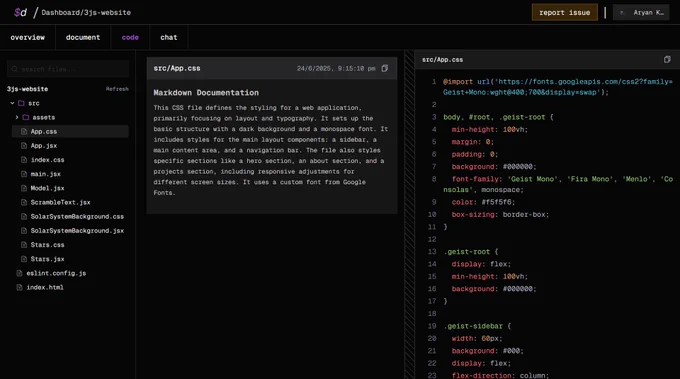This screenshot has width=680, height=379.
Task: Copy the src/App.css code panel contents
Action: click(x=667, y=59)
